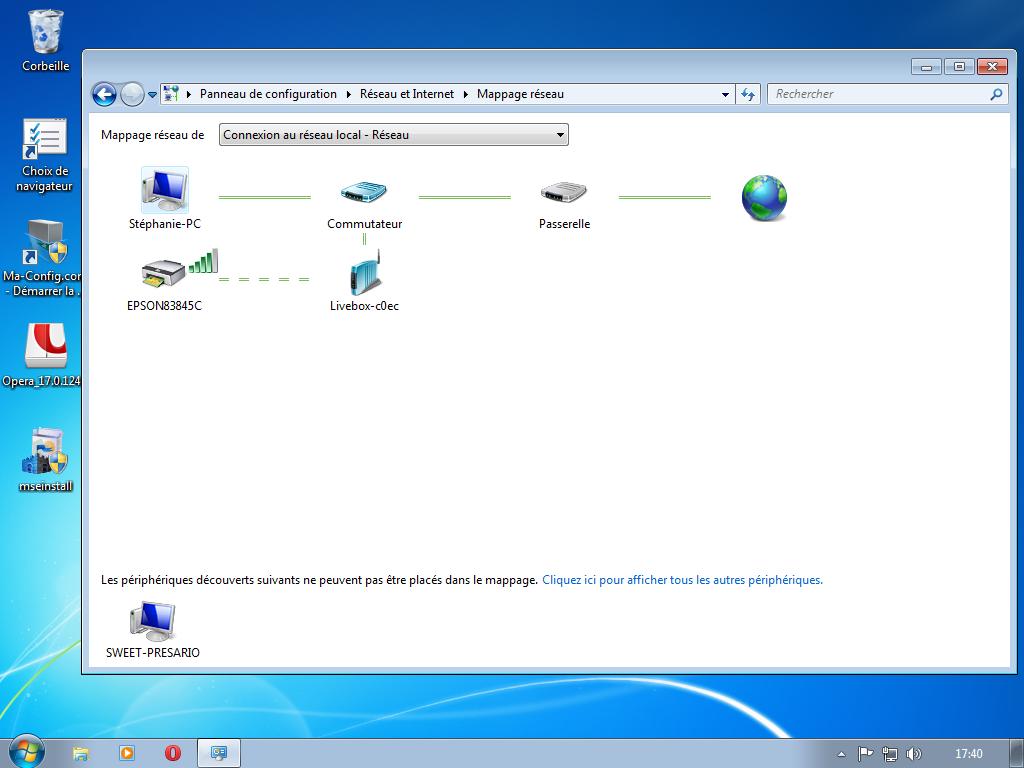Focus the Rechercher search field
The width and height of the screenshot is (1024, 768).
(x=888, y=94)
